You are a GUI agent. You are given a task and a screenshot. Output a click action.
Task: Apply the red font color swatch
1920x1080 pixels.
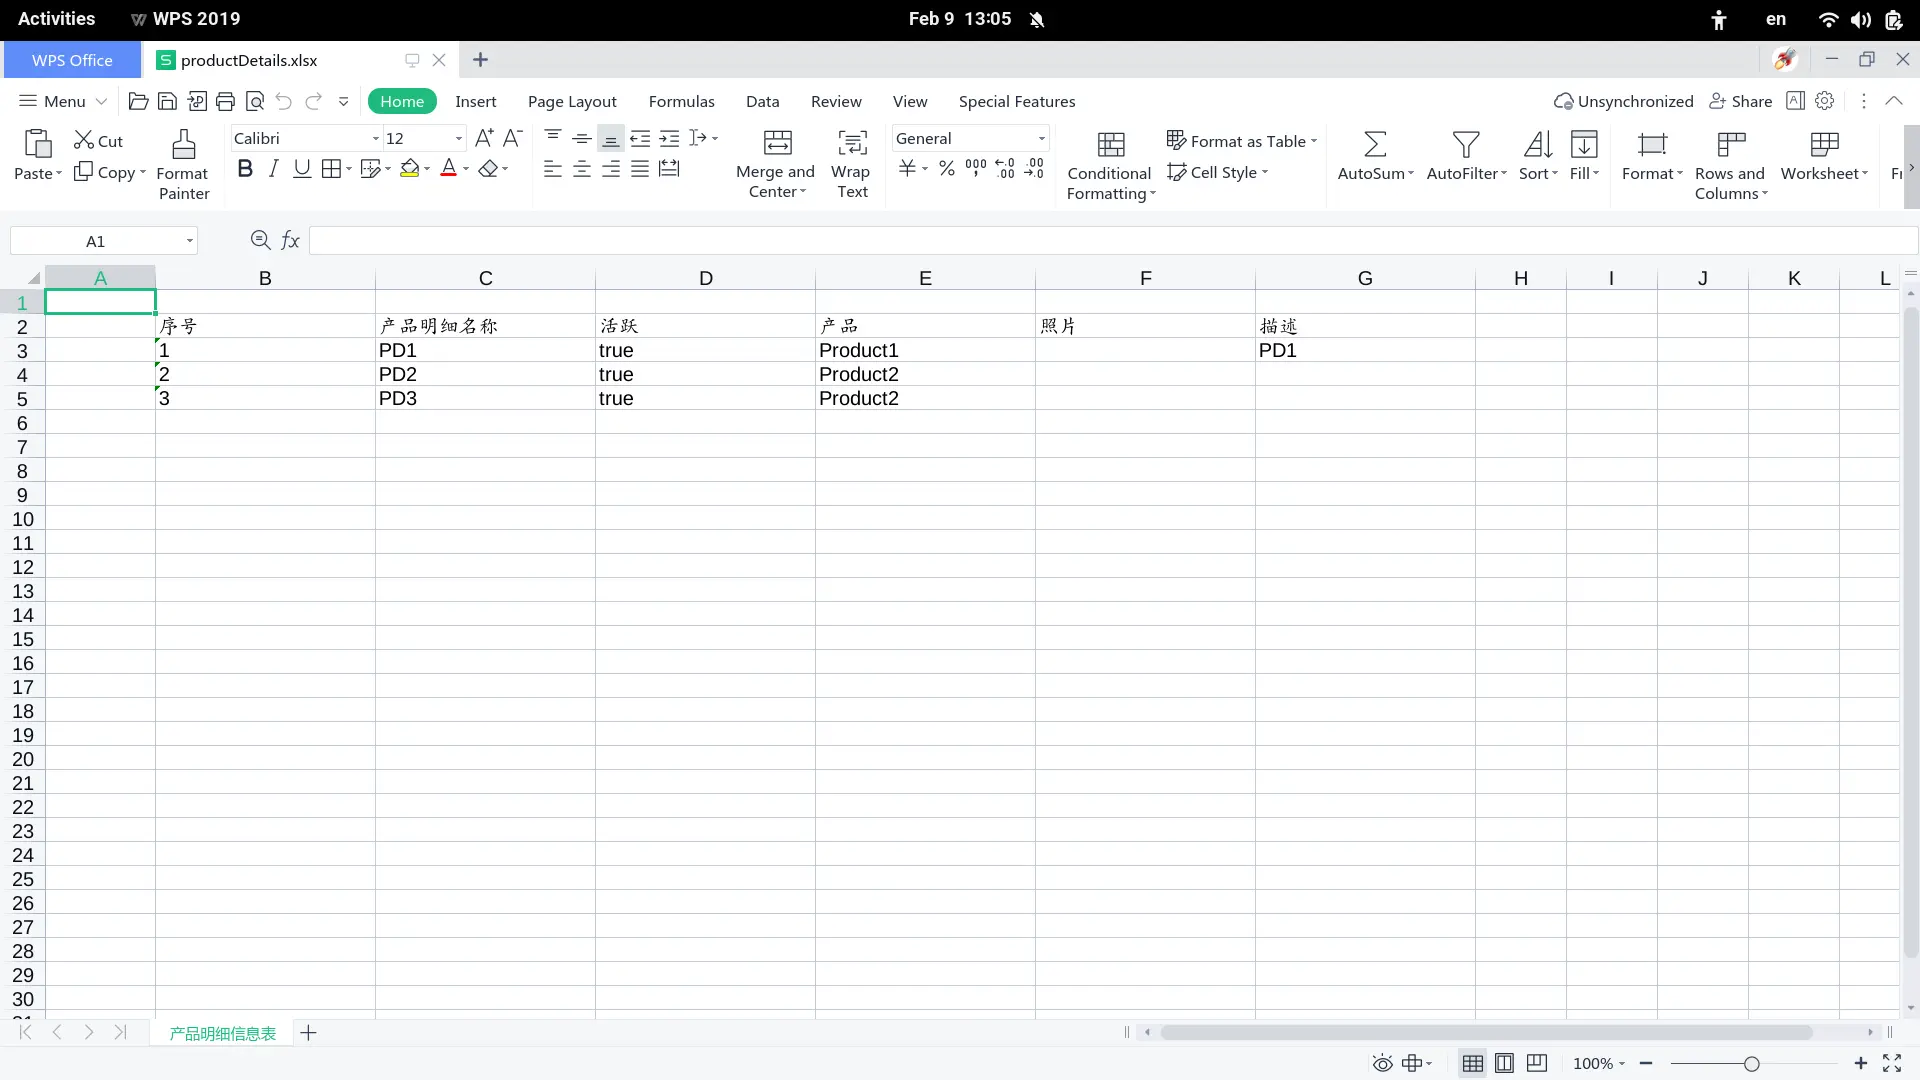click(449, 169)
